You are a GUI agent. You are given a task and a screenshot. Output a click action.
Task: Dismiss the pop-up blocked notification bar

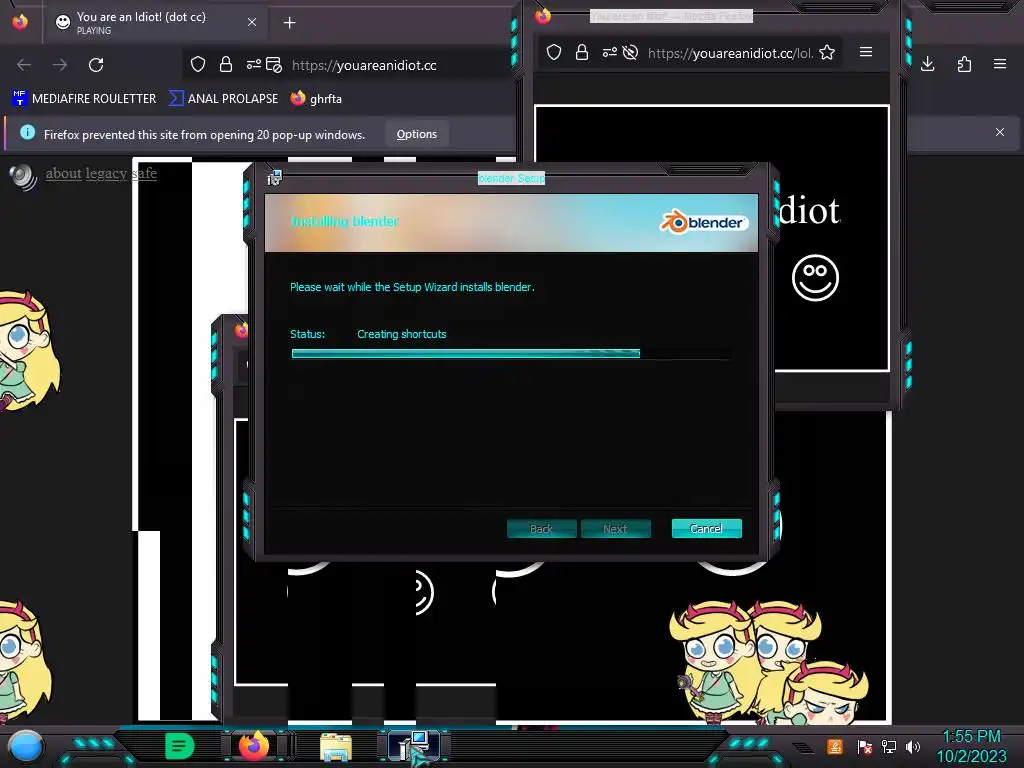1000,132
